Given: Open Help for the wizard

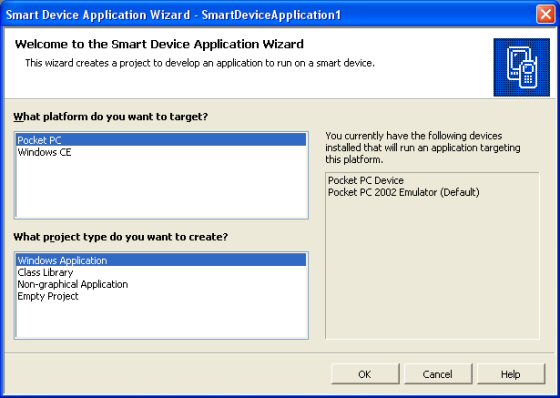Looking at the screenshot, I should pos(511,374).
